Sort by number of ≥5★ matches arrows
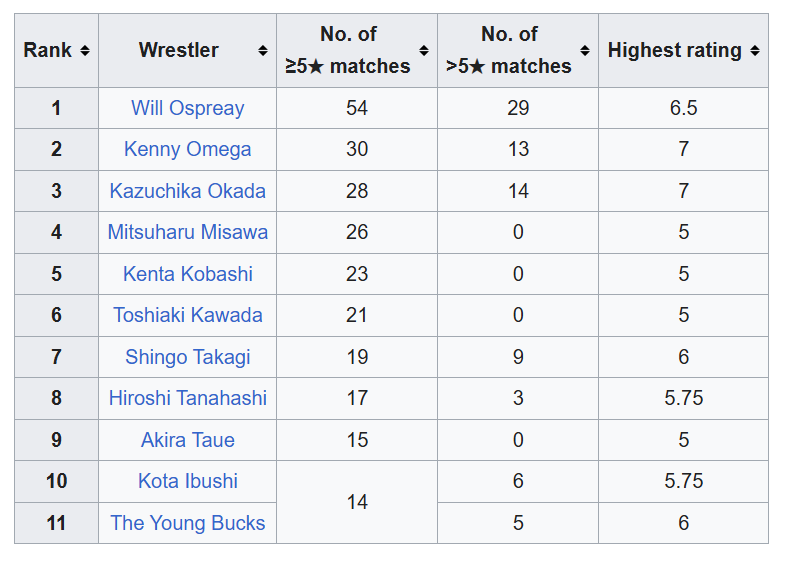This screenshot has width=785, height=561. (424, 51)
